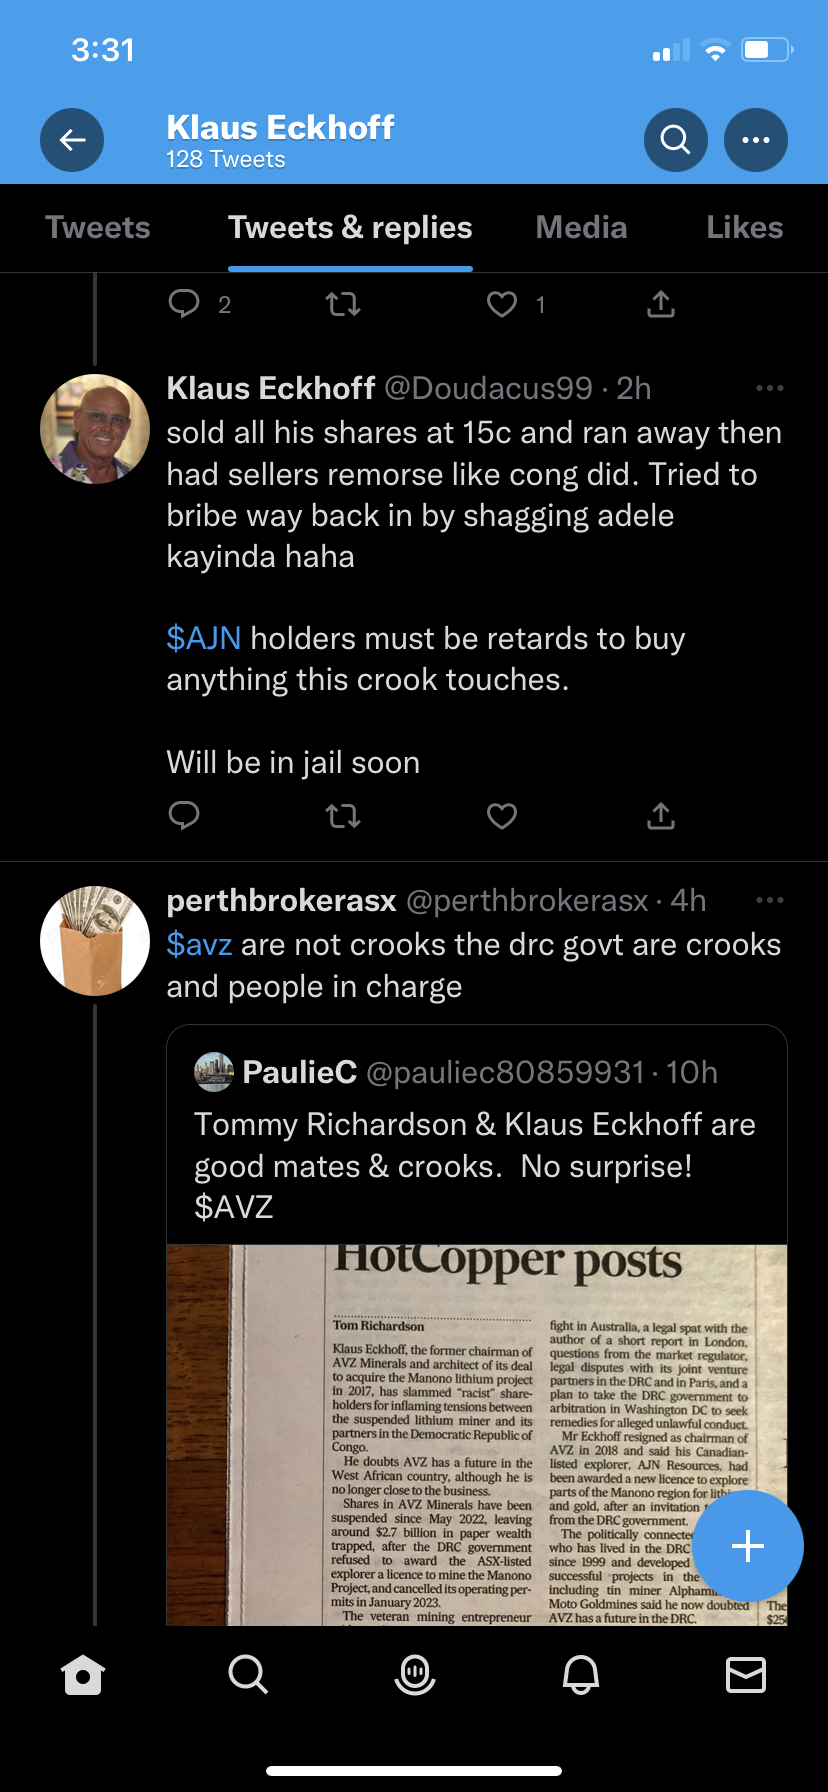The image size is (828, 1792).
Task: Switch to the Tweets tab
Action: (x=98, y=228)
